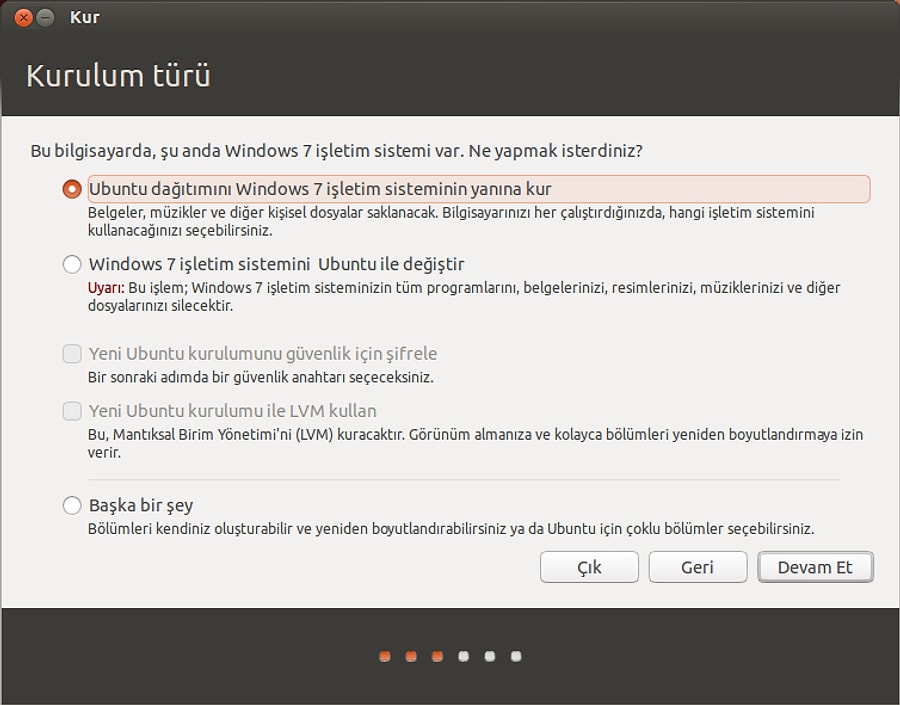Tick 'Yeni Ubuntu kurulumu ile LVM kullan'
900x705 pixels.
(x=72, y=411)
